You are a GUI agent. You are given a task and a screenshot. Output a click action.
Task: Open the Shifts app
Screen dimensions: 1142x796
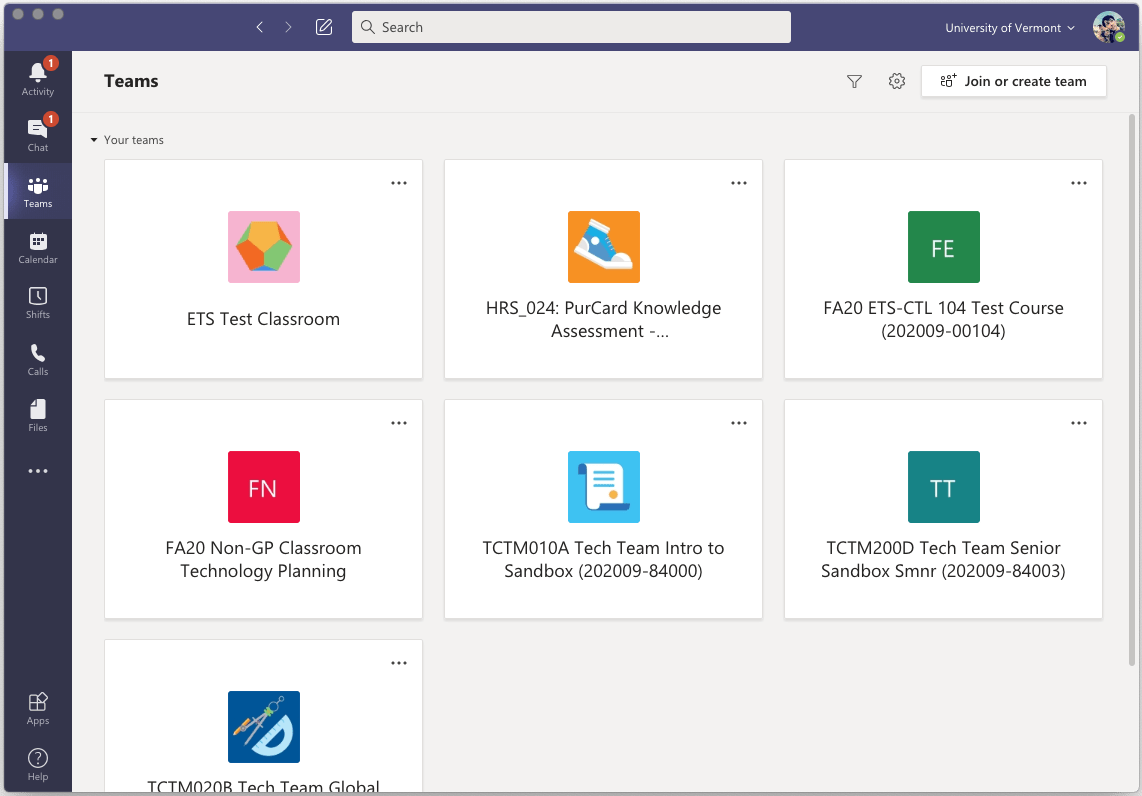click(x=37, y=303)
